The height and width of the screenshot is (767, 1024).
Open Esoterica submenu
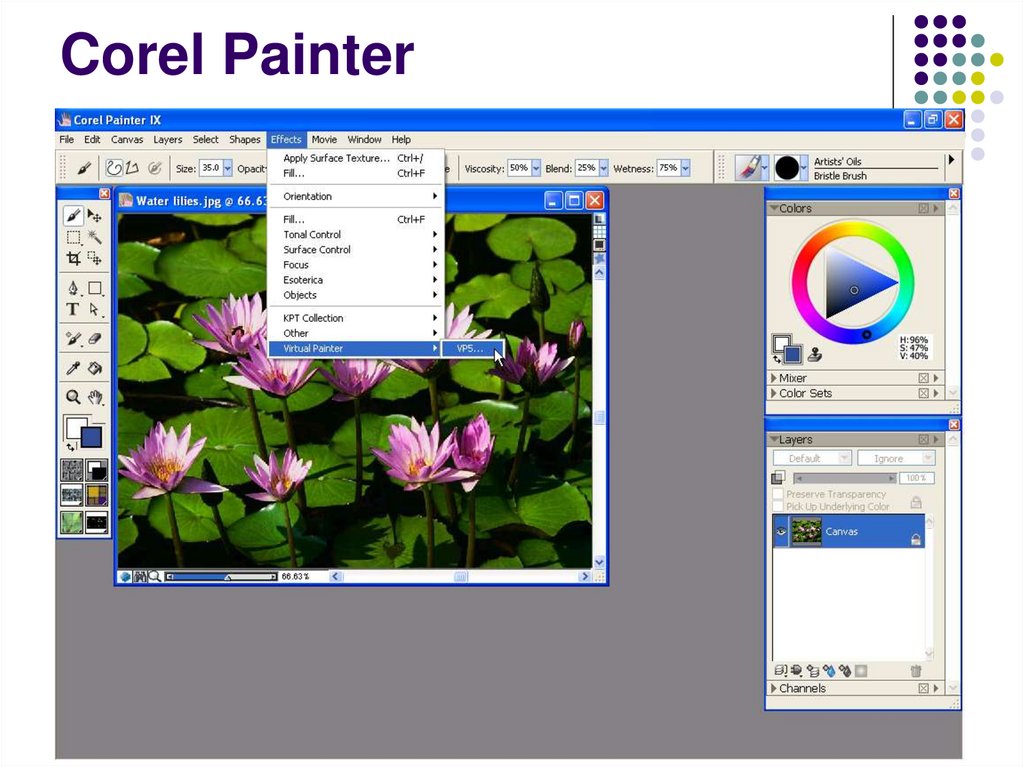(356, 280)
